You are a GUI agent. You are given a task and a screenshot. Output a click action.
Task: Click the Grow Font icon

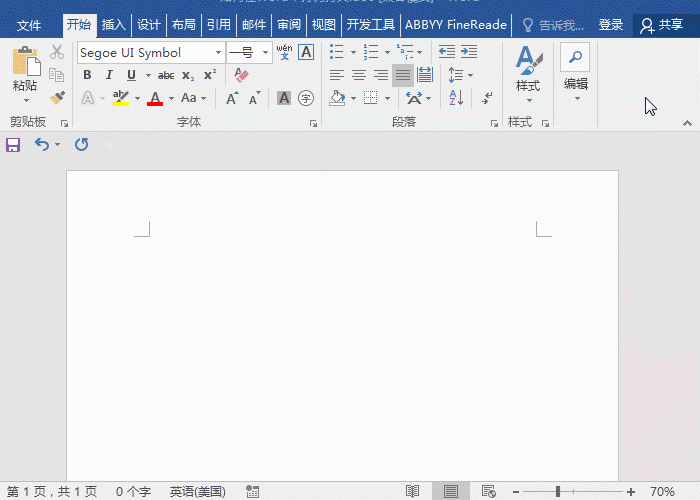pyautogui.click(x=232, y=98)
